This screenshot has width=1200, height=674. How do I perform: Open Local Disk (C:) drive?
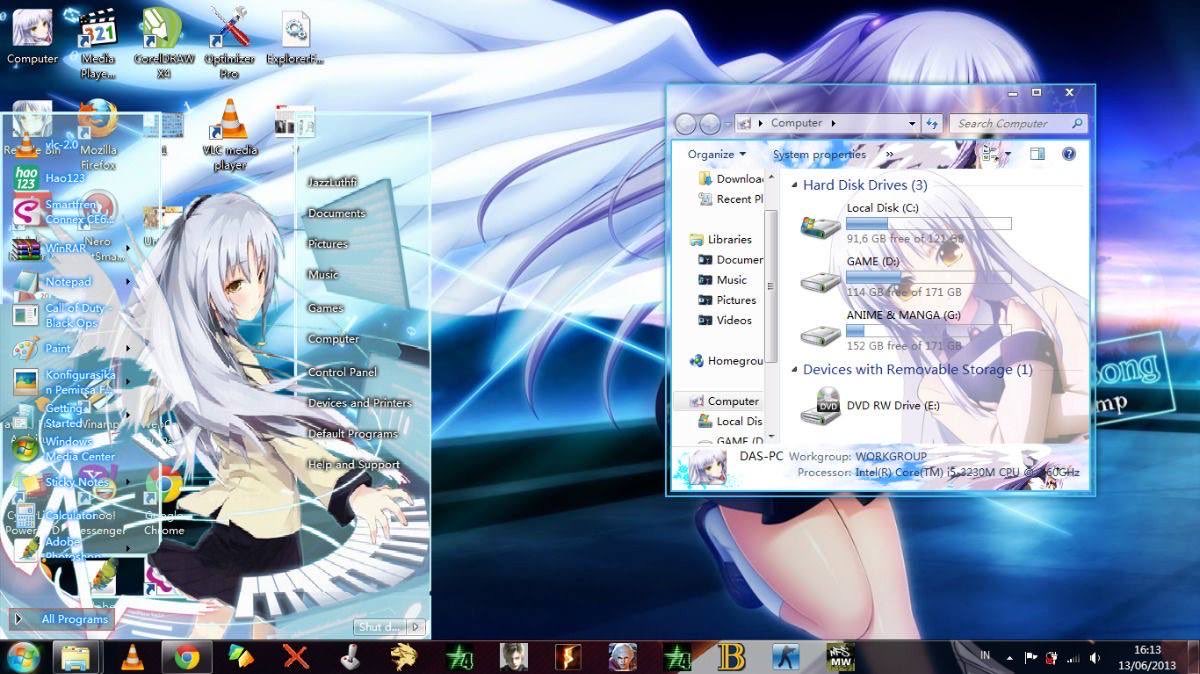(x=905, y=223)
